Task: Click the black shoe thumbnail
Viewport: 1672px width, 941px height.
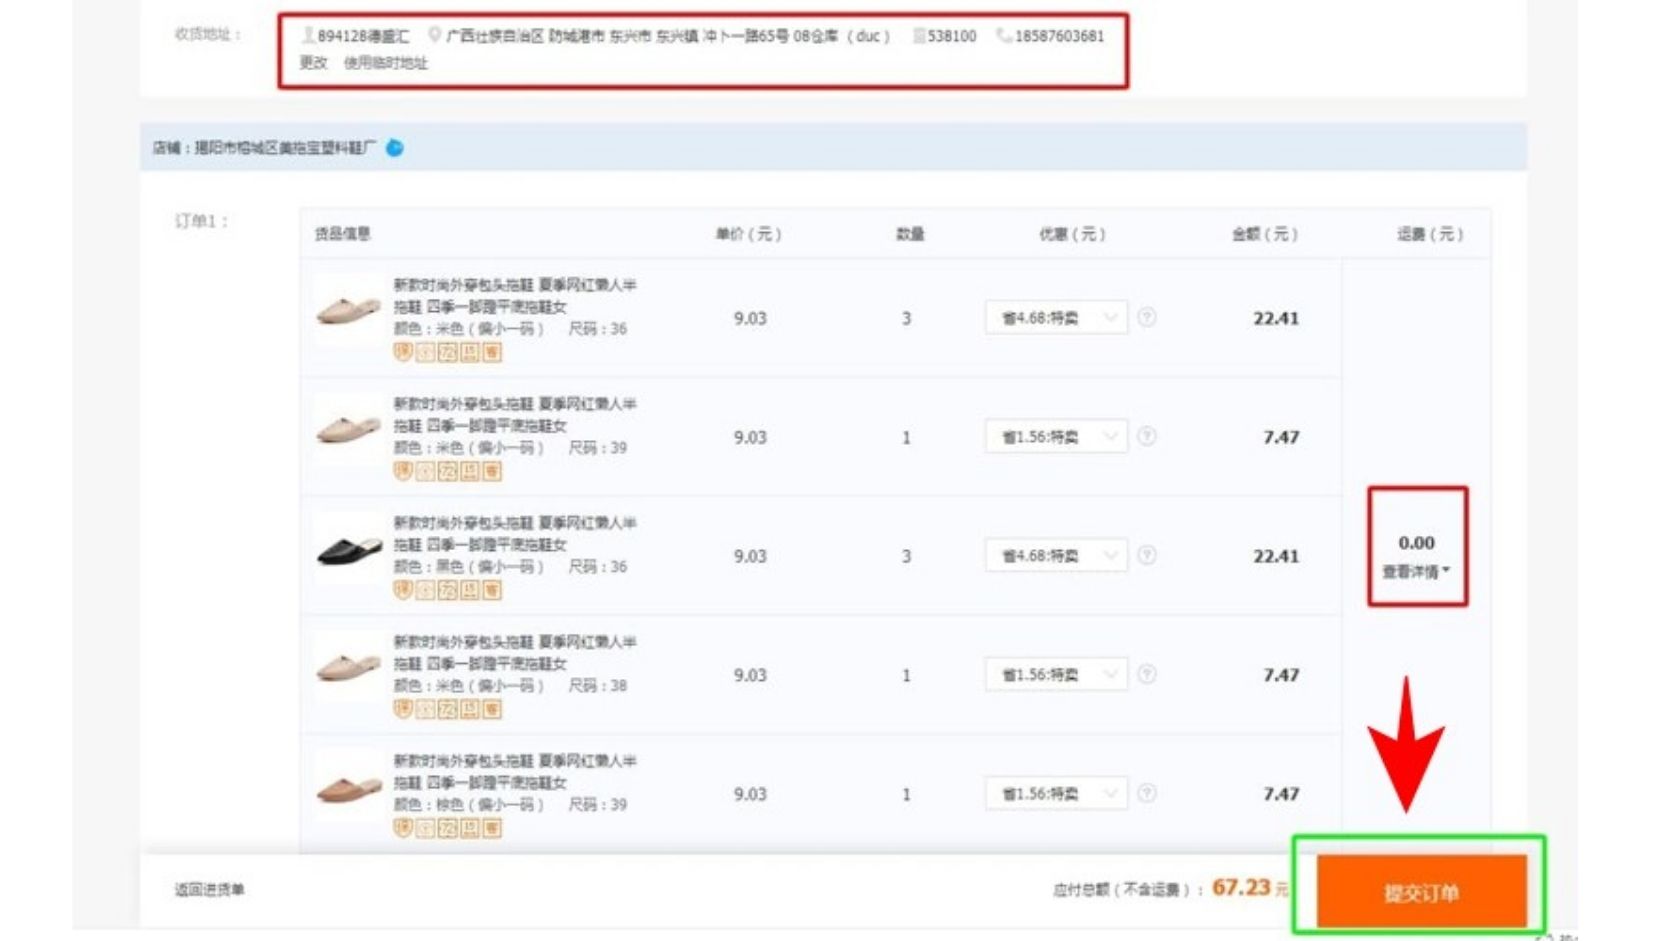Action: pyautogui.click(x=348, y=549)
